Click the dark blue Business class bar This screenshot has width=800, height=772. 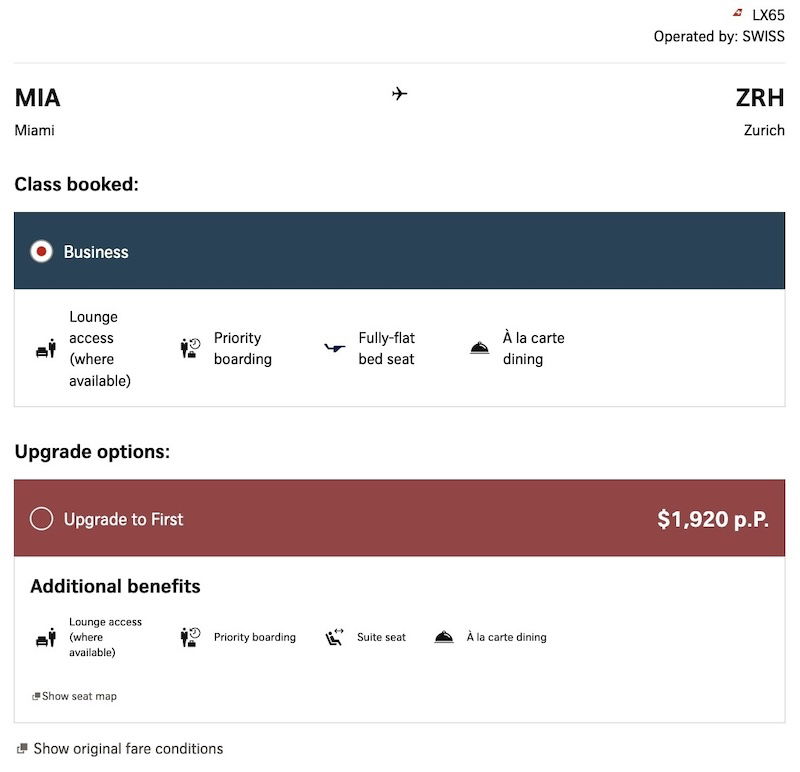tap(400, 251)
